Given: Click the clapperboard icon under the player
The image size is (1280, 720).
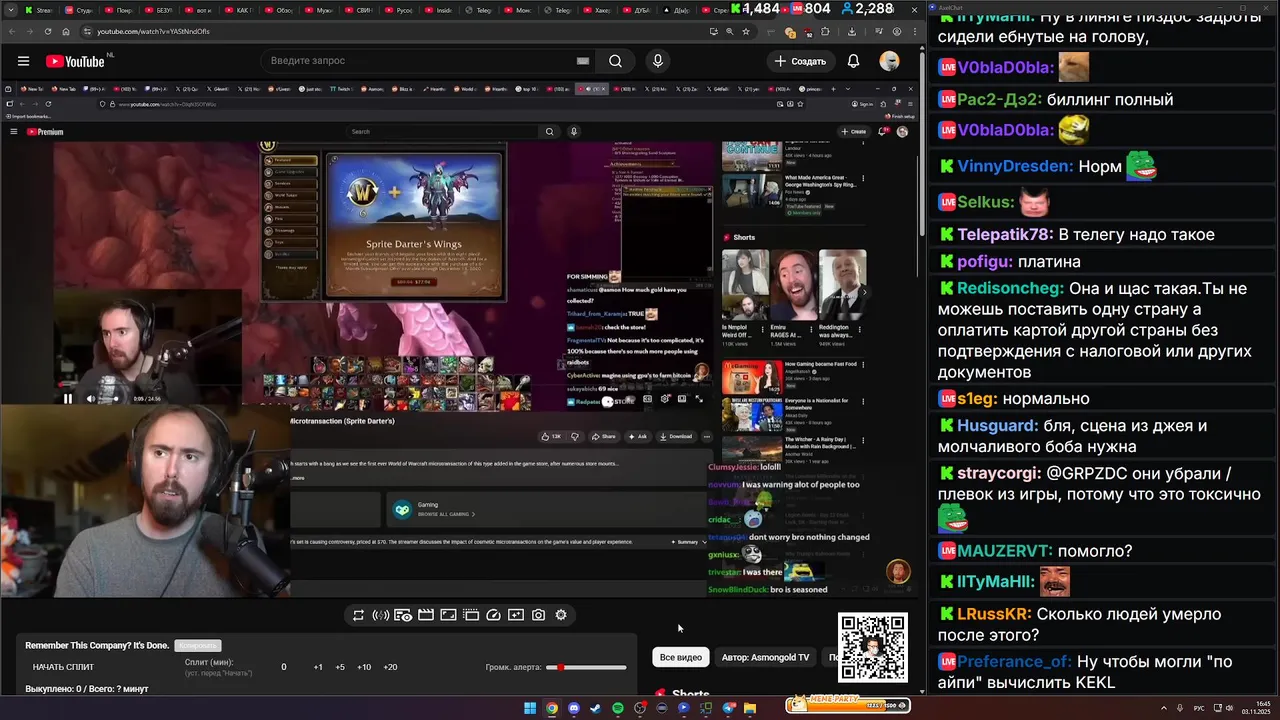Looking at the screenshot, I should click(425, 615).
